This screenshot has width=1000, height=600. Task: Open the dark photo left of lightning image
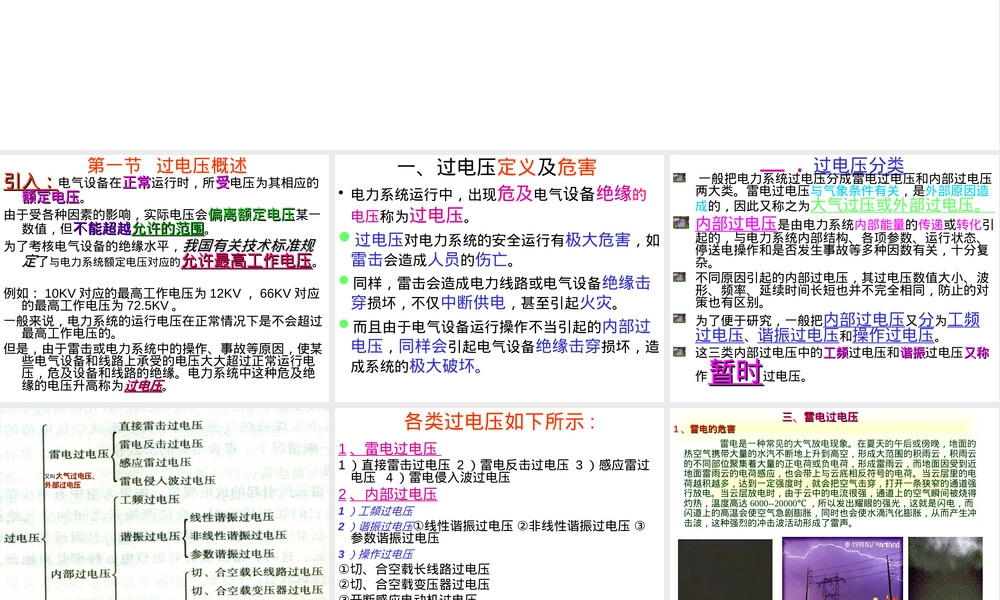(724, 569)
